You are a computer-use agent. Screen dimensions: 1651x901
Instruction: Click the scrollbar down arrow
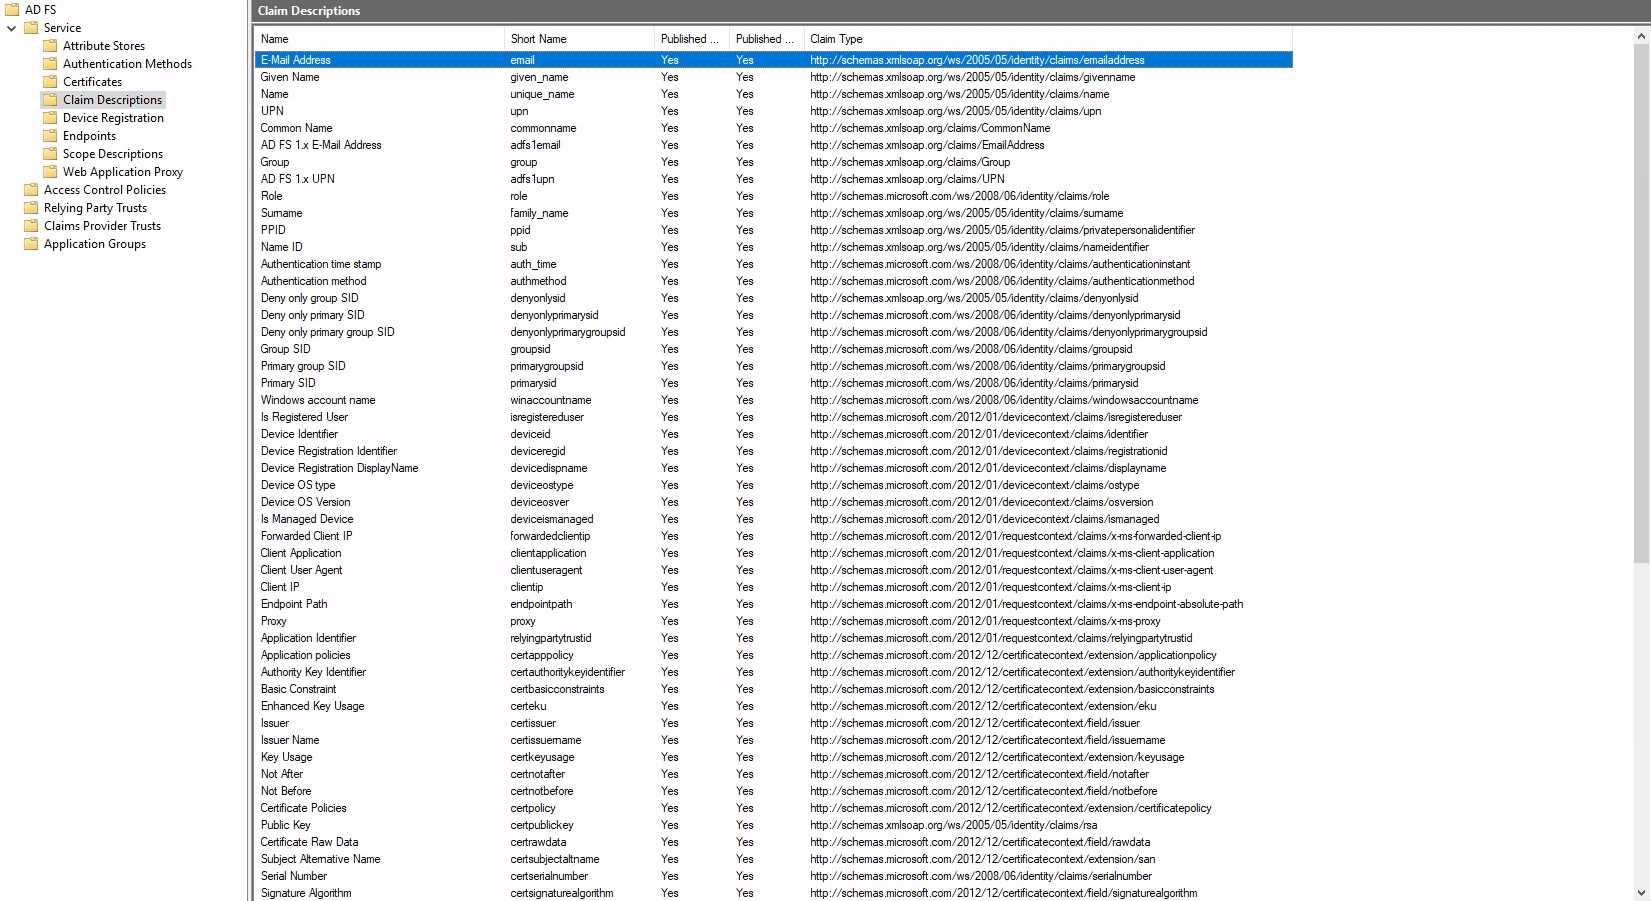click(x=1641, y=892)
